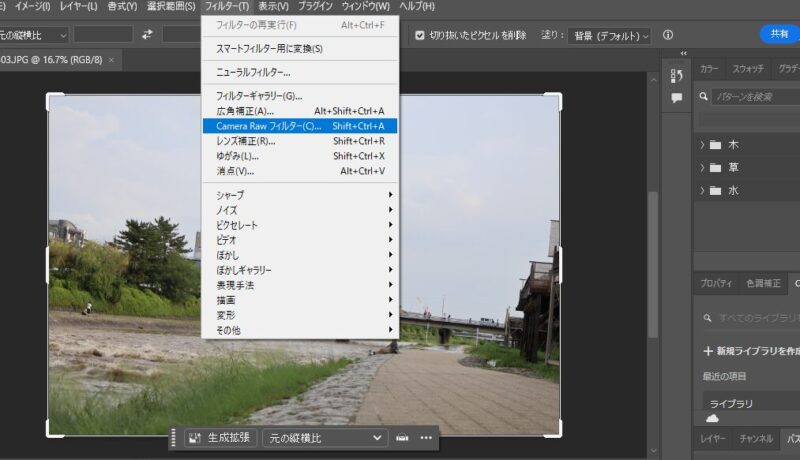Open the History panel icon in the dock
Screen dimensions: 800x460
pyautogui.click(x=677, y=76)
